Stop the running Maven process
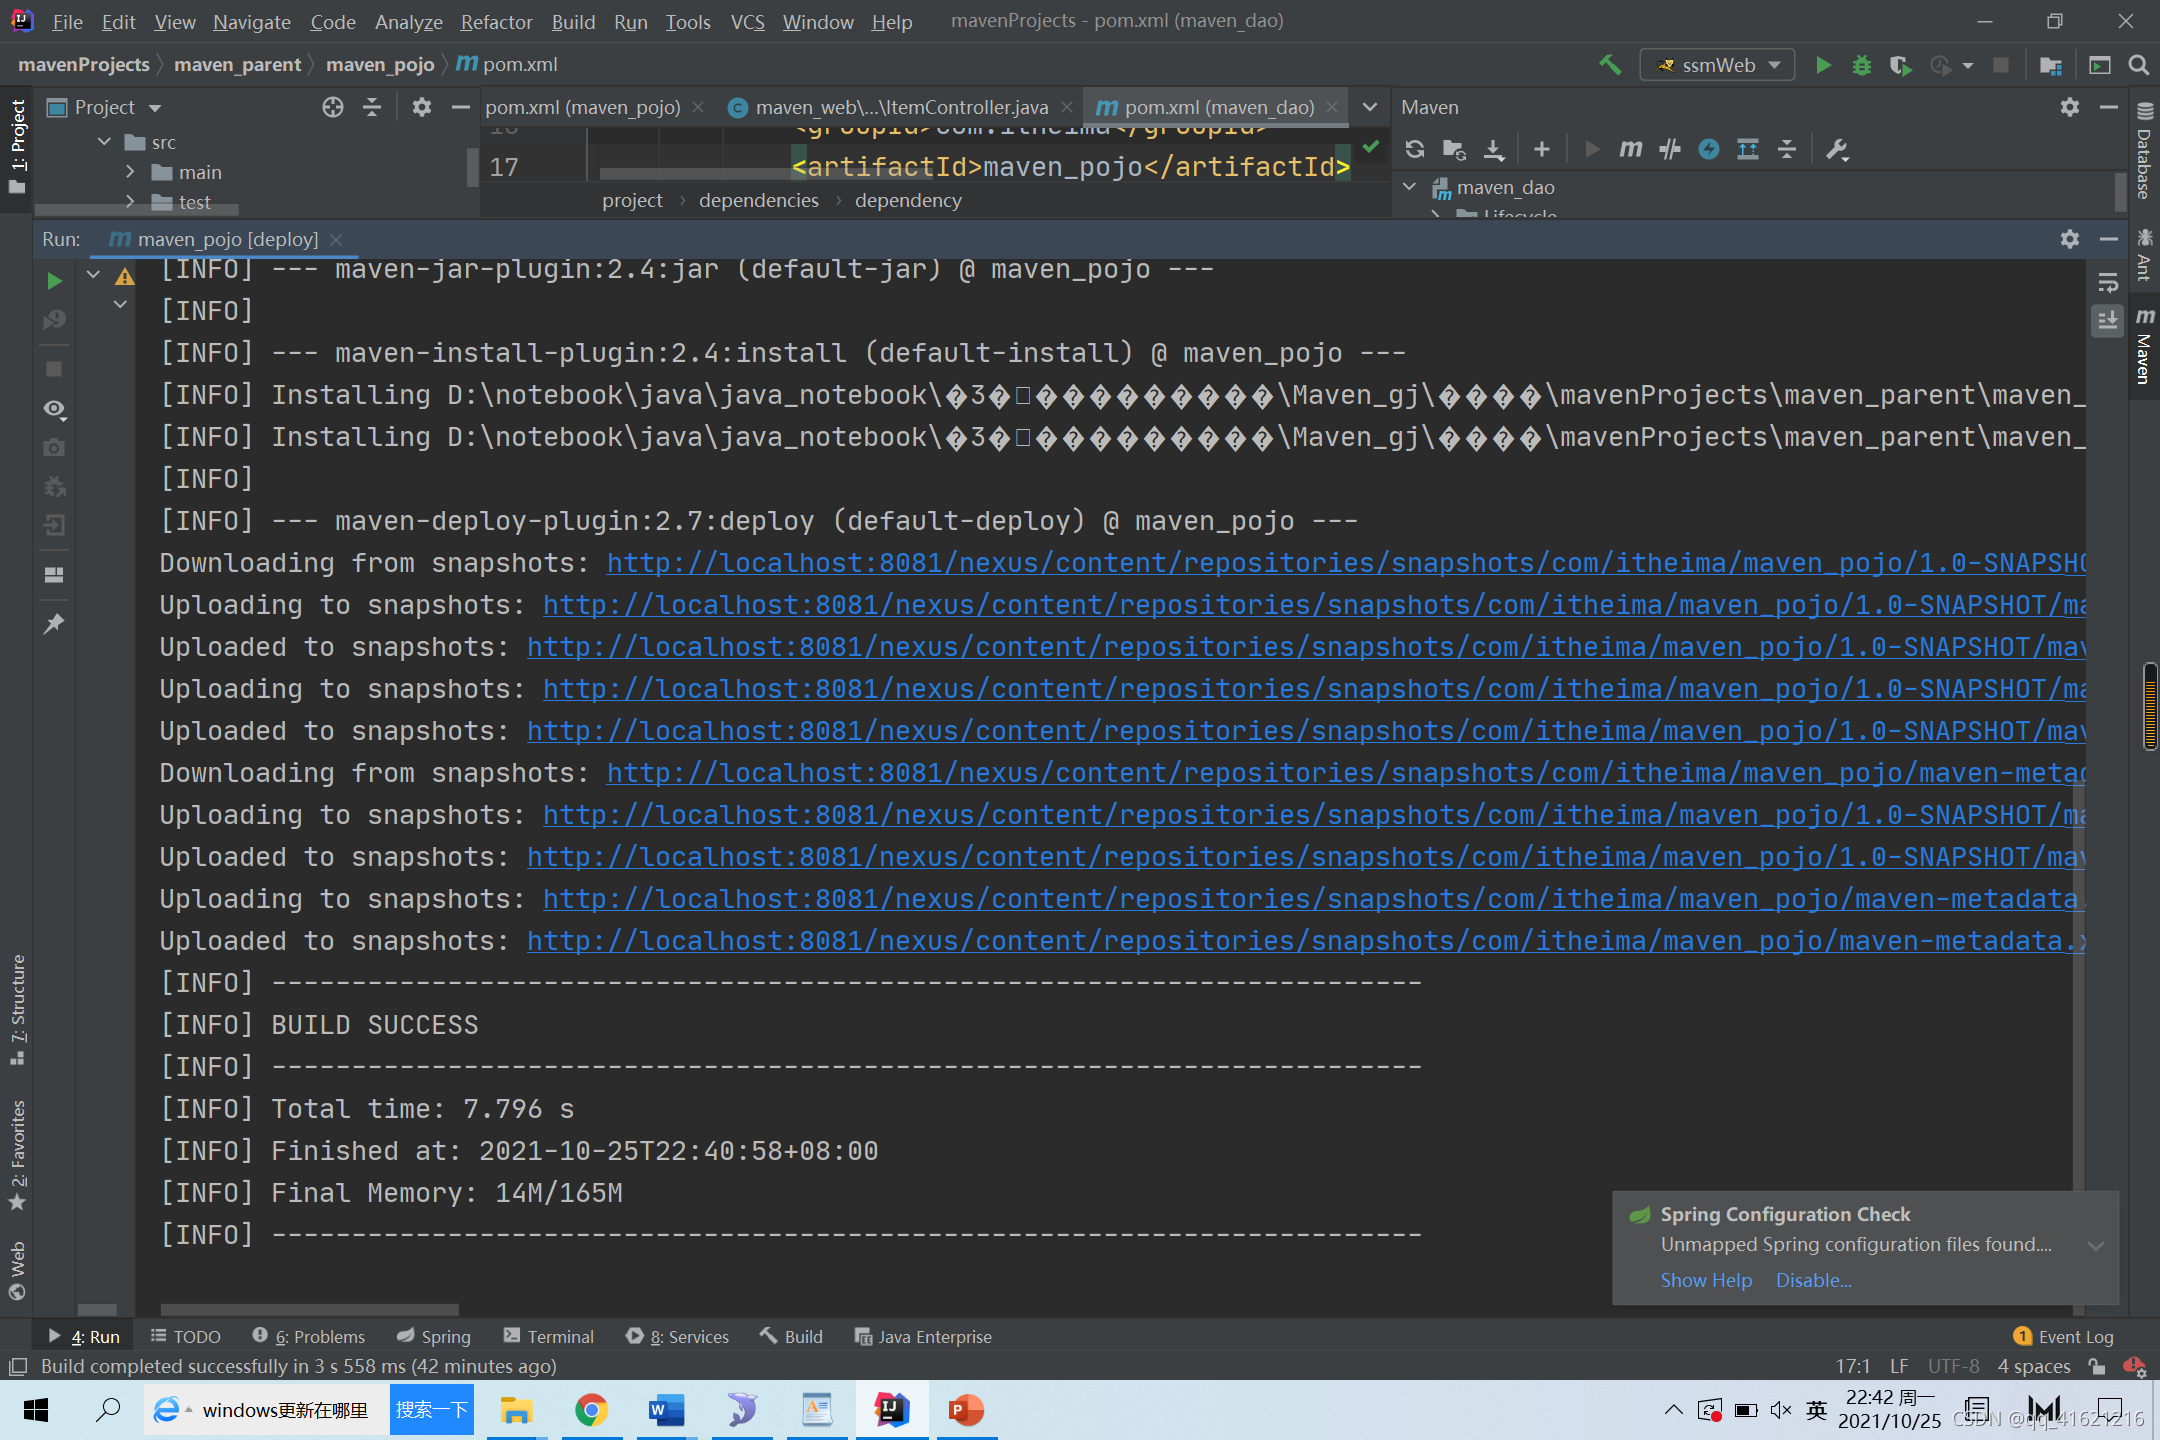Screen dimensions: 2160x1440 (54, 368)
